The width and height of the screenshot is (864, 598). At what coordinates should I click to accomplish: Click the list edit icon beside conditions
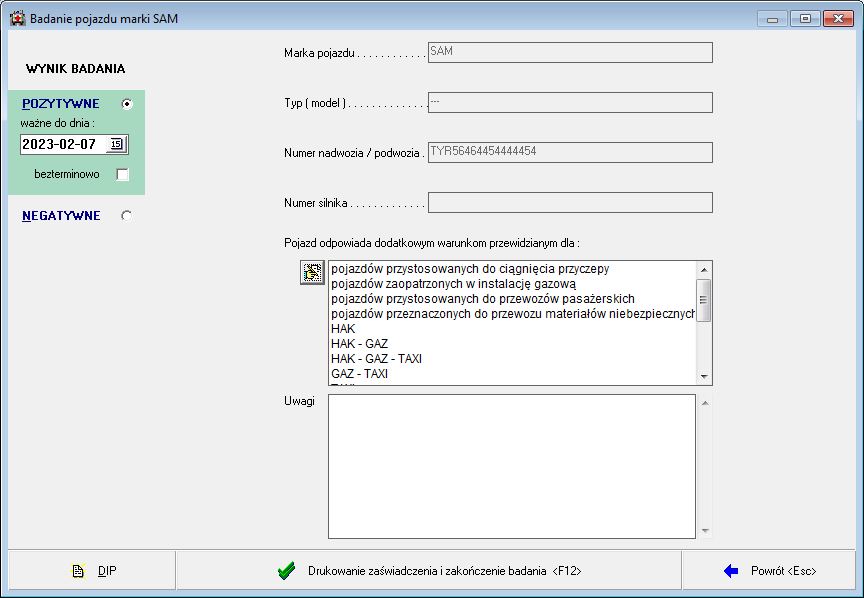tap(313, 272)
